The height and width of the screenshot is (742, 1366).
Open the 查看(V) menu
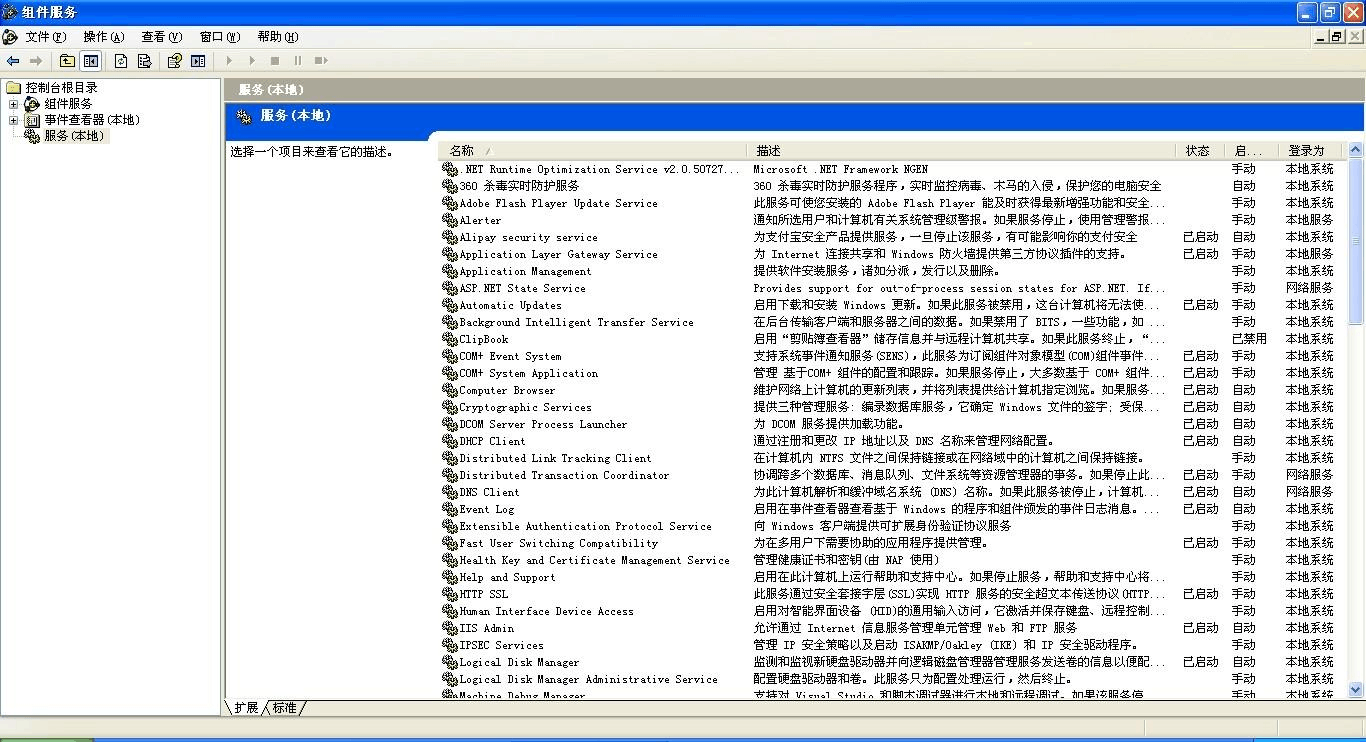click(161, 37)
